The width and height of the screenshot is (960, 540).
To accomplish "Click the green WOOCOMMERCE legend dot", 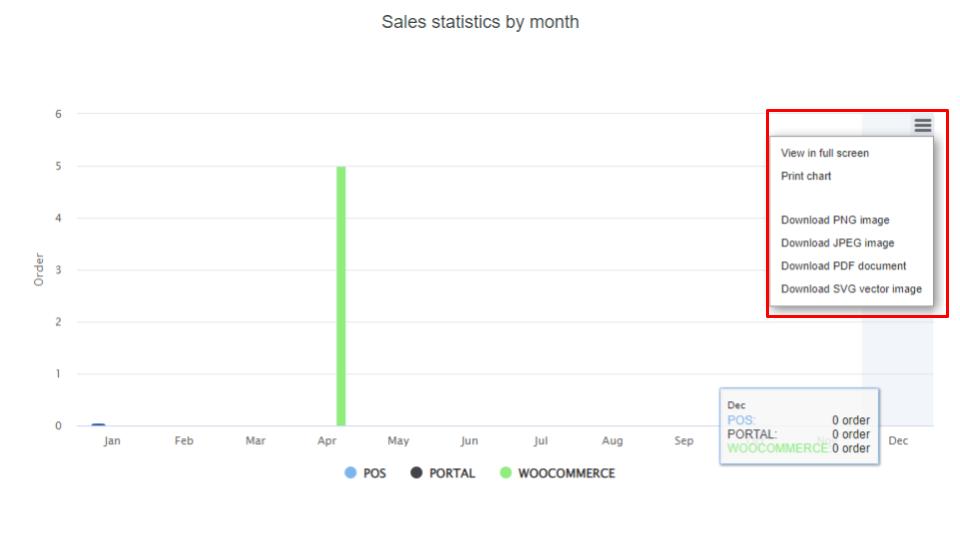I will point(506,473).
